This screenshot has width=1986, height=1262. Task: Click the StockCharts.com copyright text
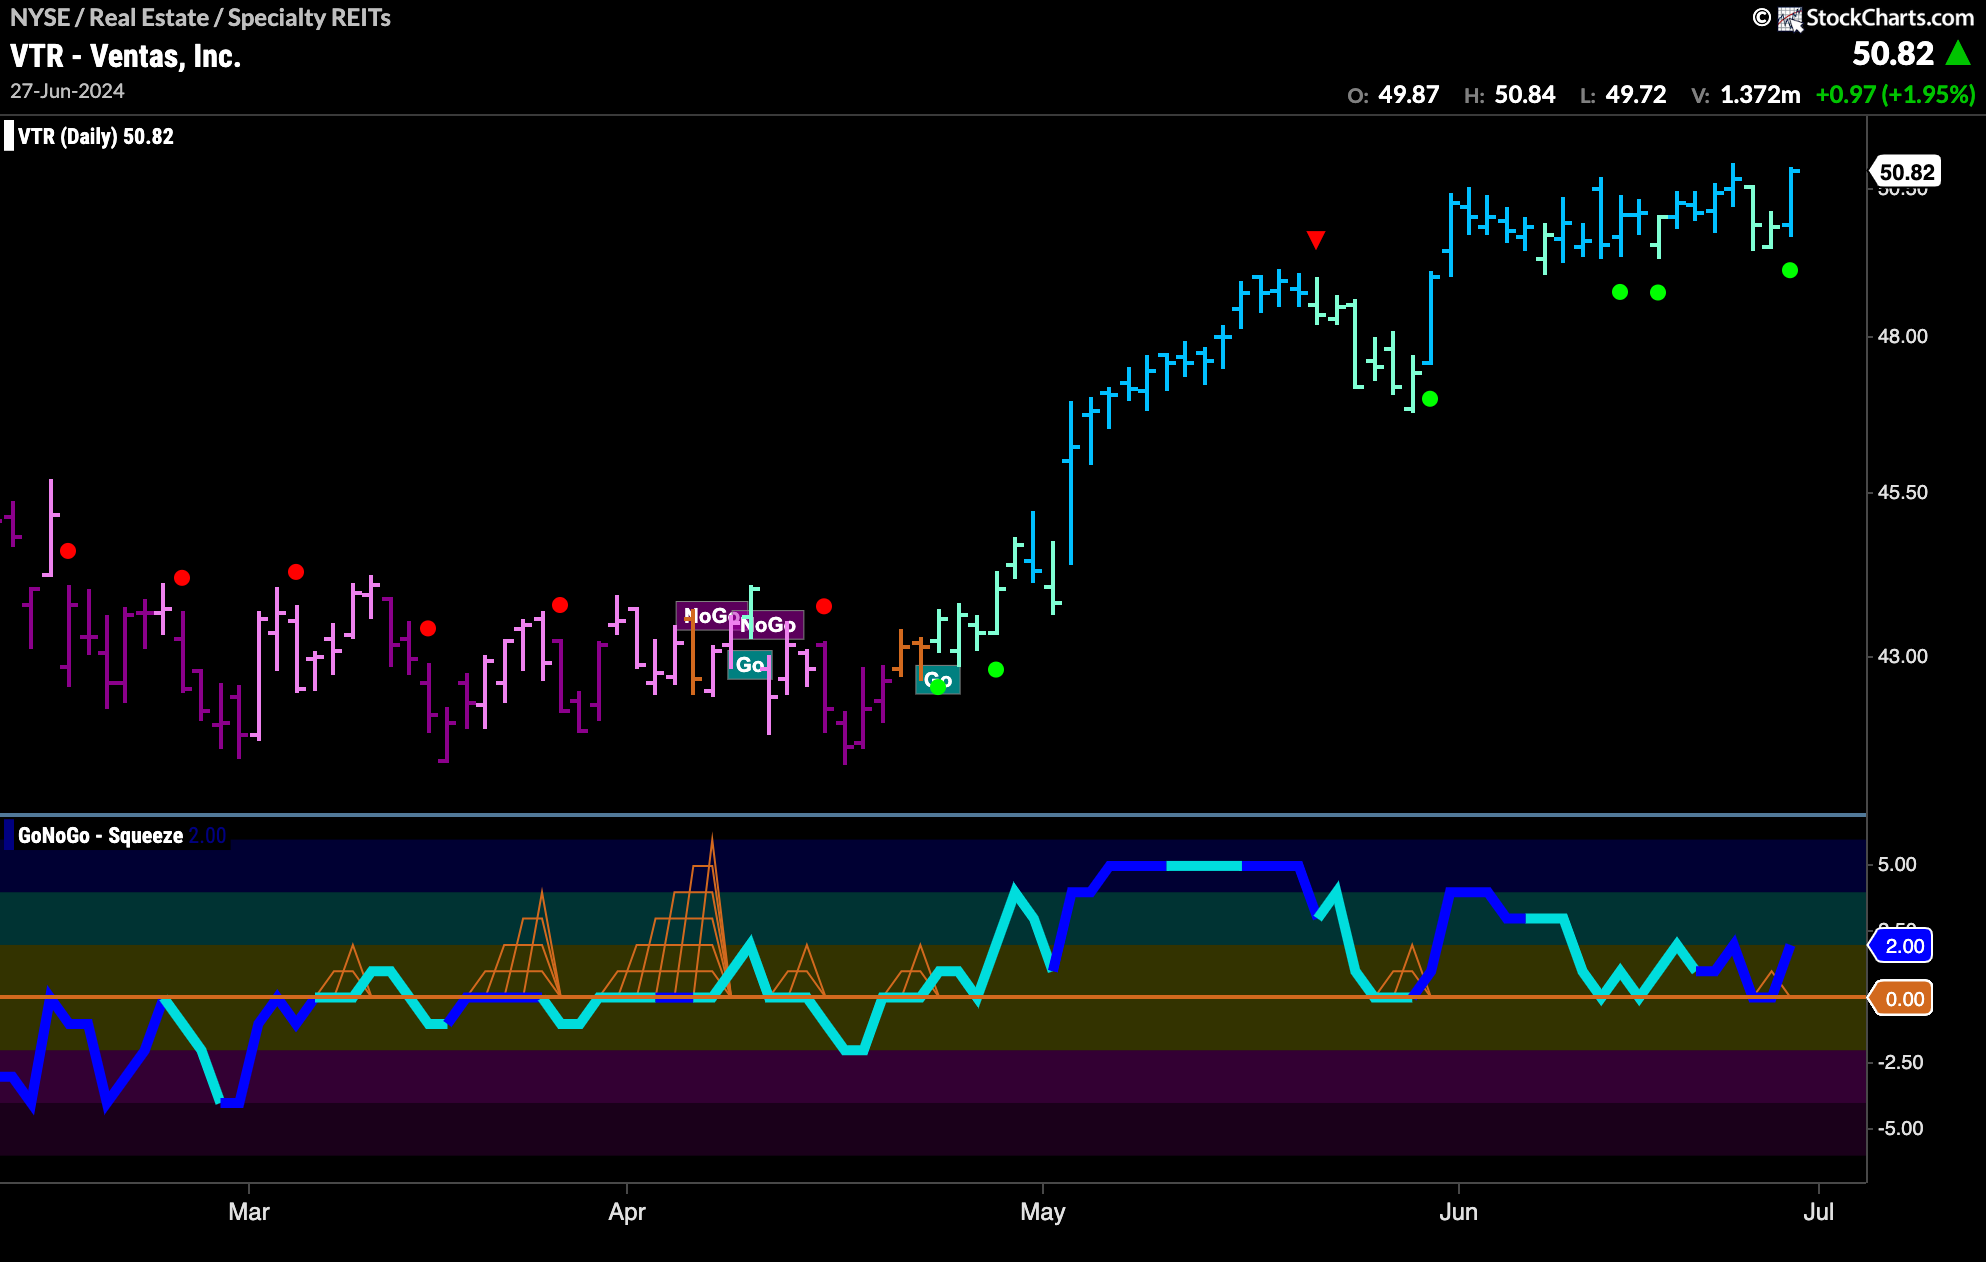coord(1890,18)
